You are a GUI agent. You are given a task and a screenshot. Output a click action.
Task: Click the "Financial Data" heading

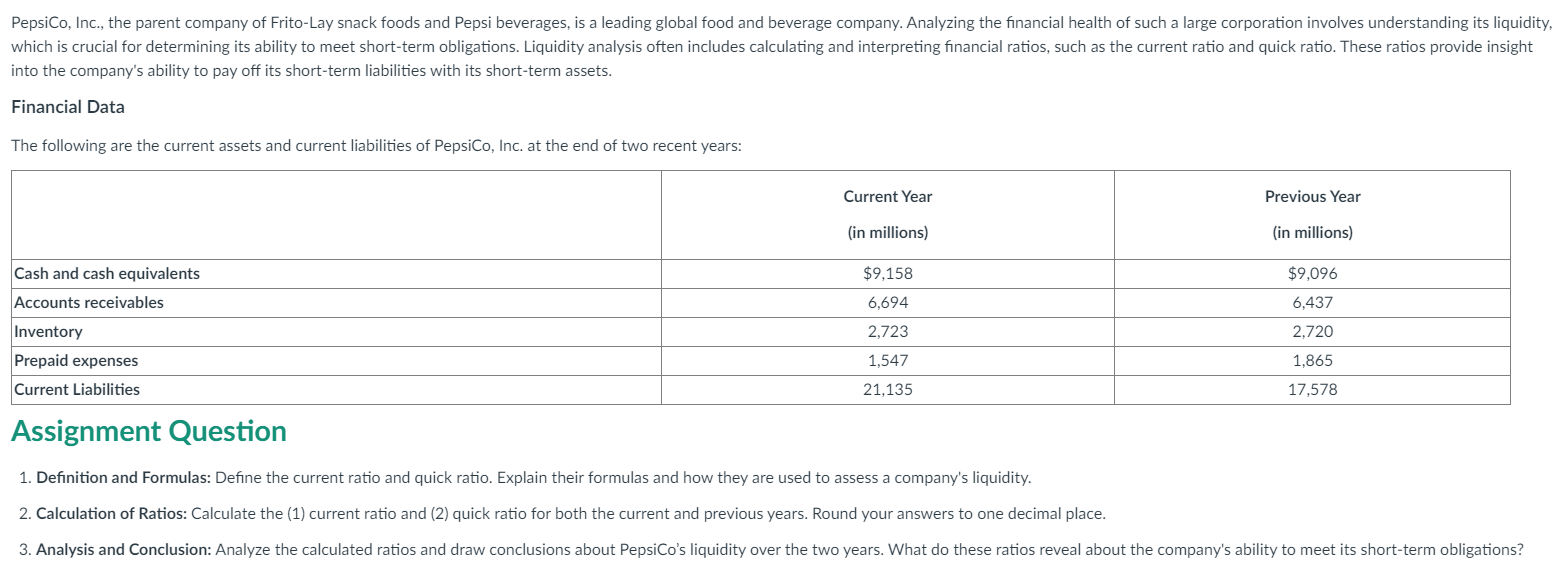click(67, 107)
